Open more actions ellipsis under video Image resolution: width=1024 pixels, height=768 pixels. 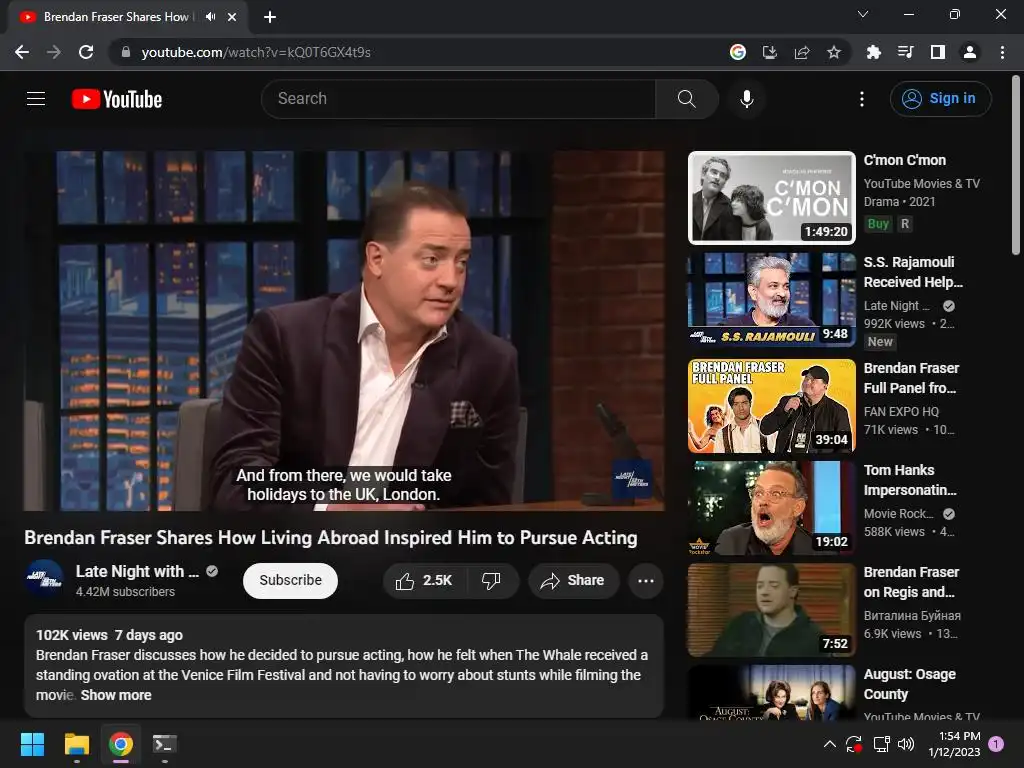[x=645, y=581]
